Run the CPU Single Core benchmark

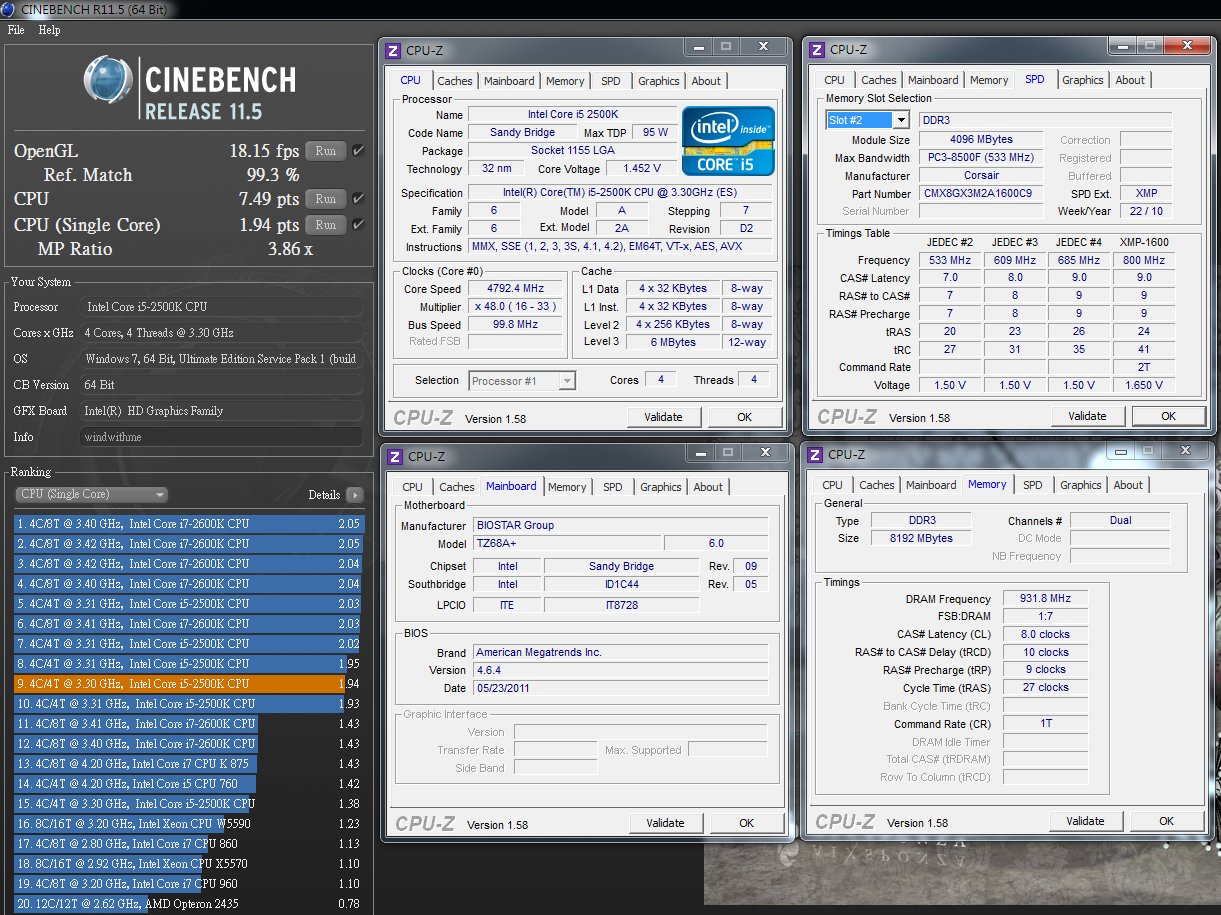[326, 224]
